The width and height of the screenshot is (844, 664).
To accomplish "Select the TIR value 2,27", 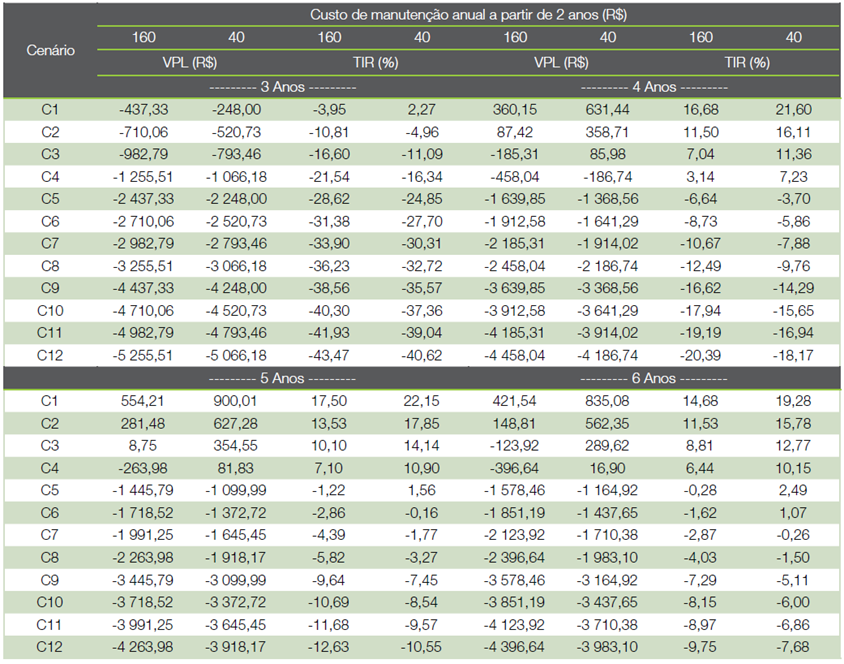I will click(421, 109).
